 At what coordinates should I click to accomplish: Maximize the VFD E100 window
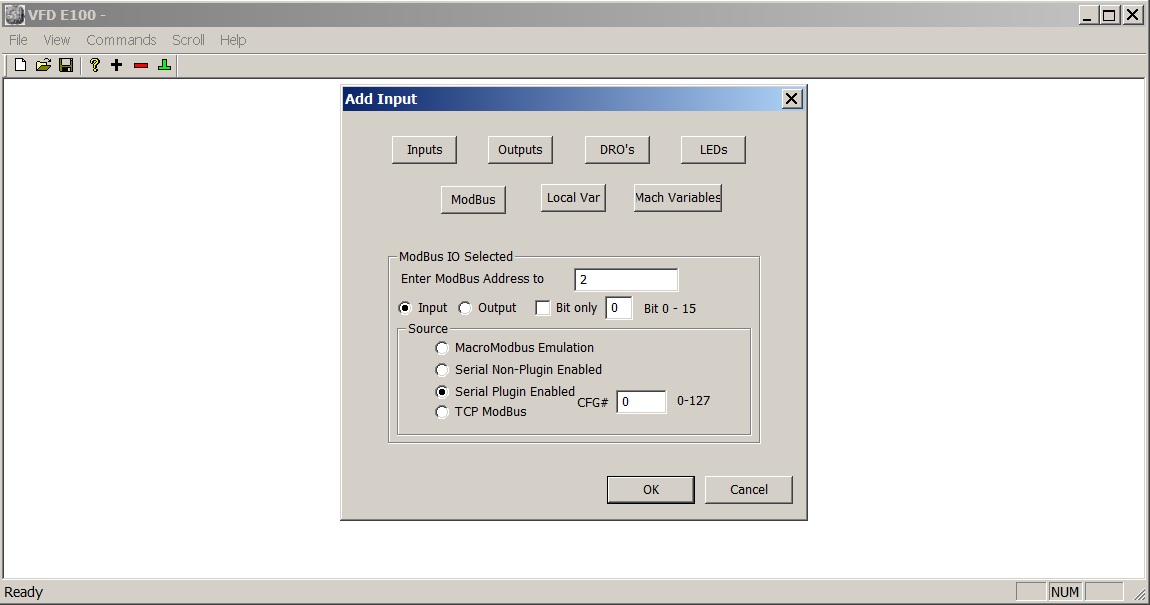click(1110, 15)
